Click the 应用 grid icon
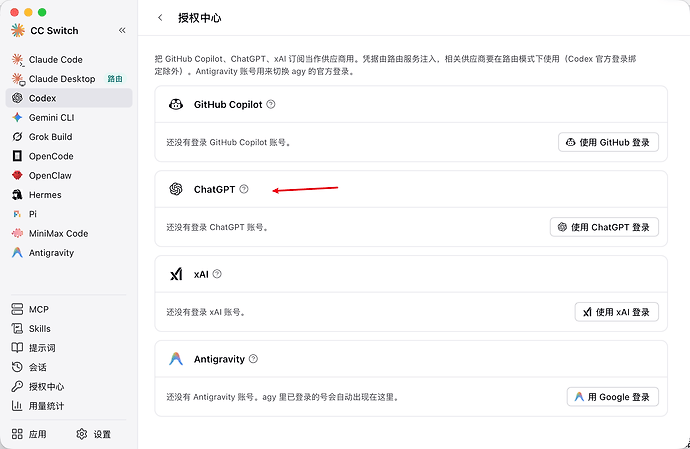This screenshot has height=449, width=690. pos(17,434)
